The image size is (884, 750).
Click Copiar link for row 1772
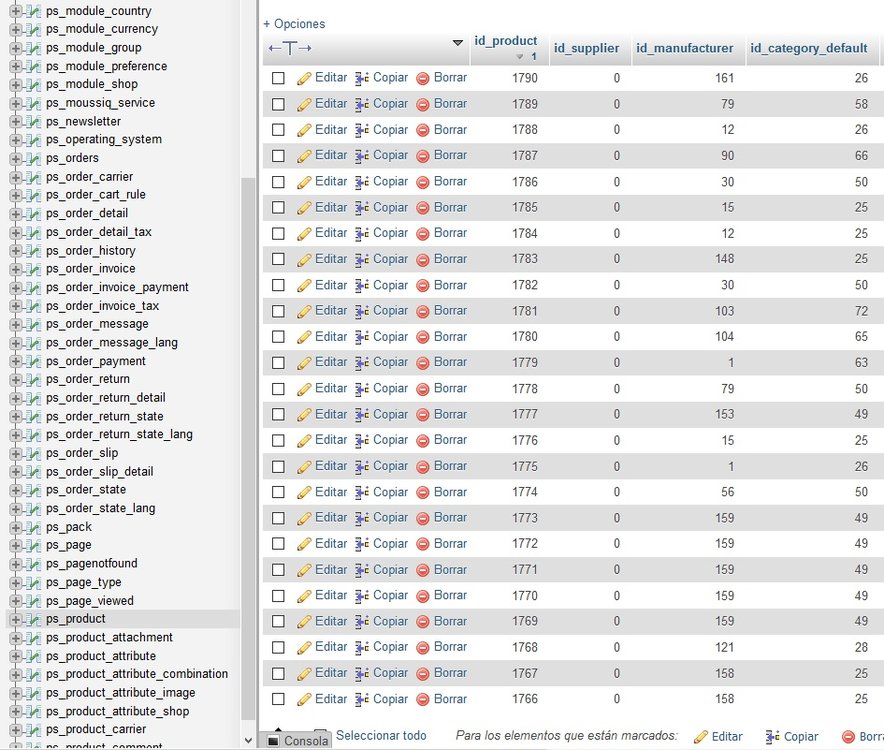(x=390, y=544)
